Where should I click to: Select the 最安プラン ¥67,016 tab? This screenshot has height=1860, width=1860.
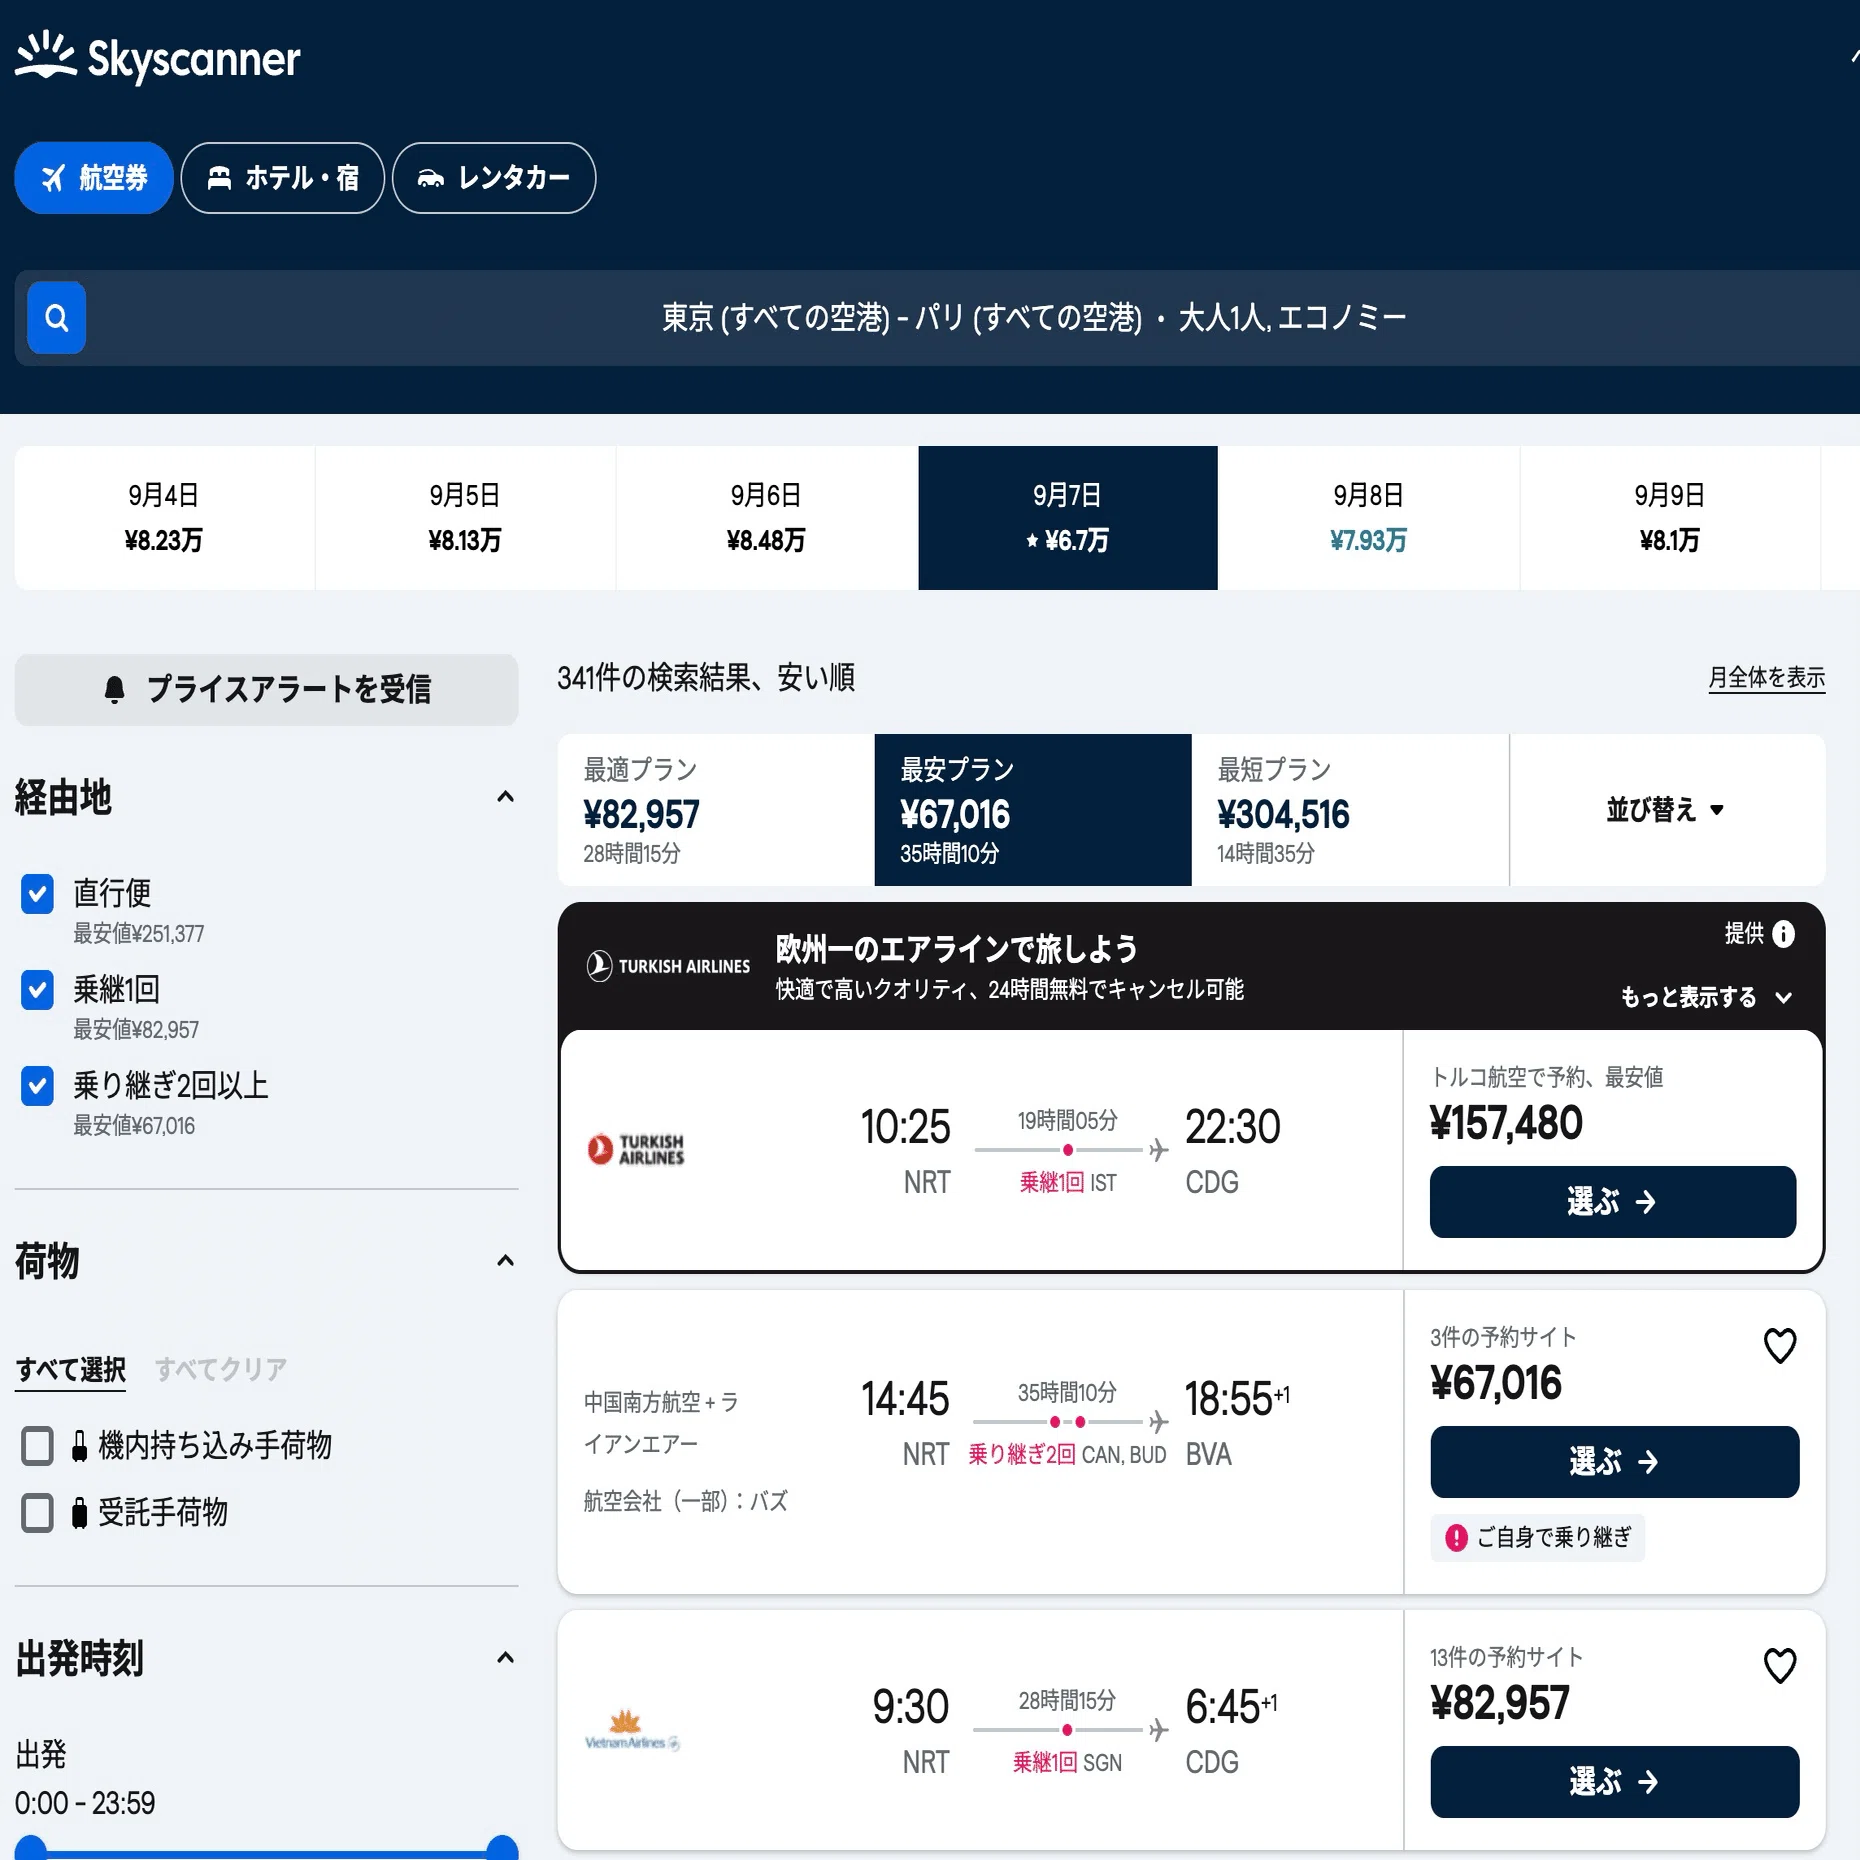tap(1033, 810)
